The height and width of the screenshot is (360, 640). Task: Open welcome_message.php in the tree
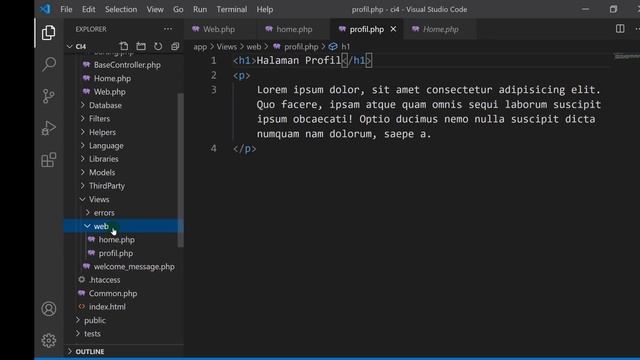134,267
